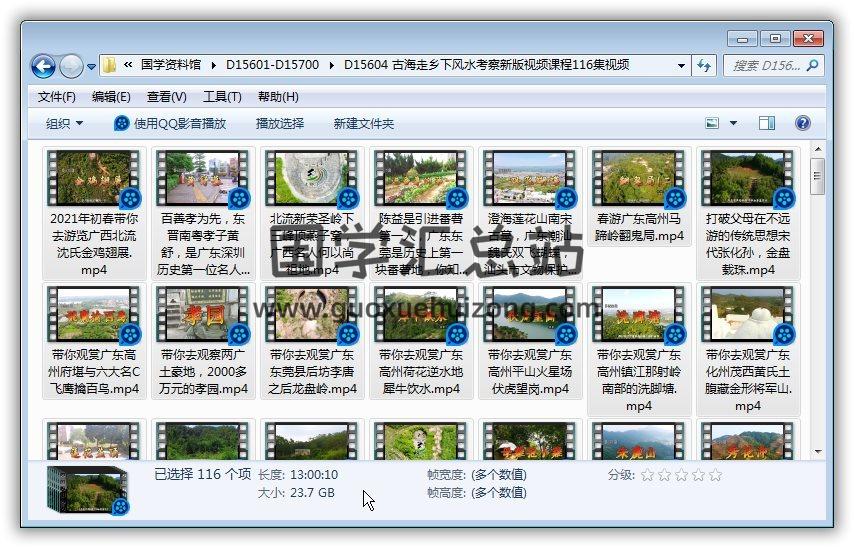The width and height of the screenshot is (854, 548).
Task: Click 新建文件夹 button
Action: click(364, 123)
